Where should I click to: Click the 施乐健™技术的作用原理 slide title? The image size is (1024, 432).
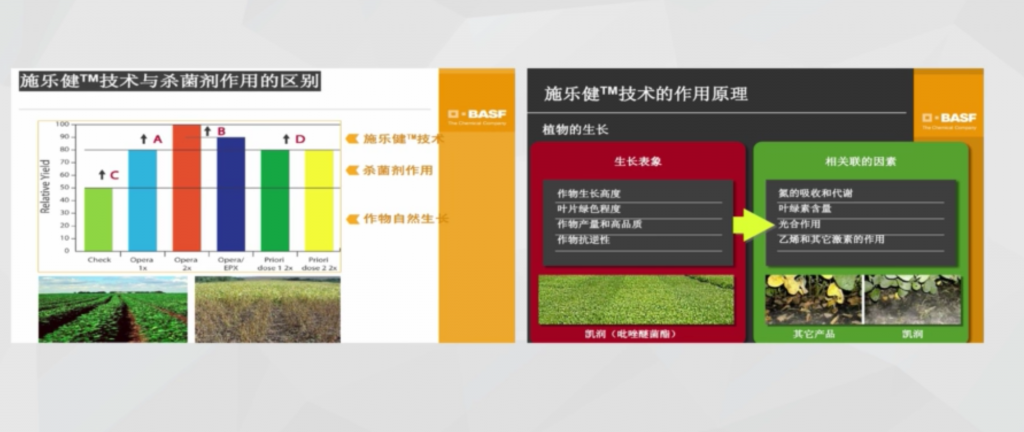pos(646,94)
